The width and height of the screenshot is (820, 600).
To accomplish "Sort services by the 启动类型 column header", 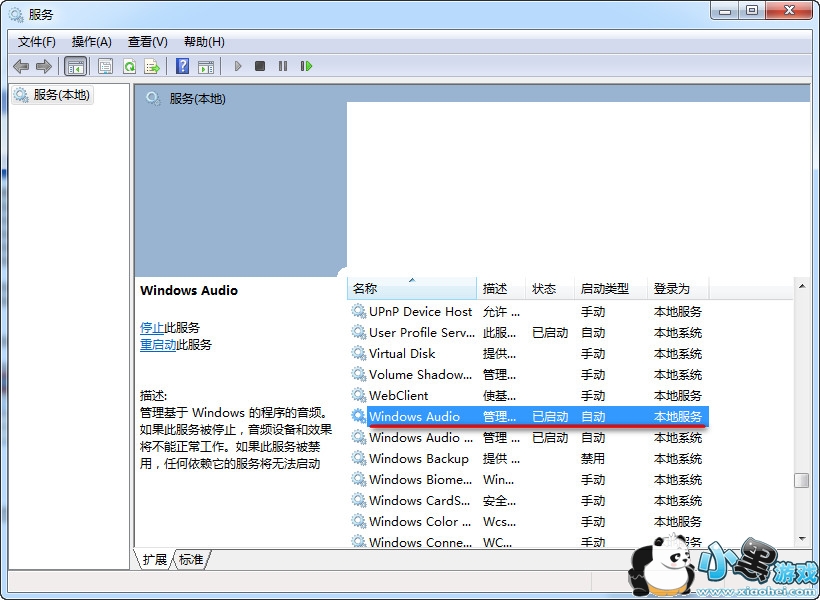I will pyautogui.click(x=604, y=288).
